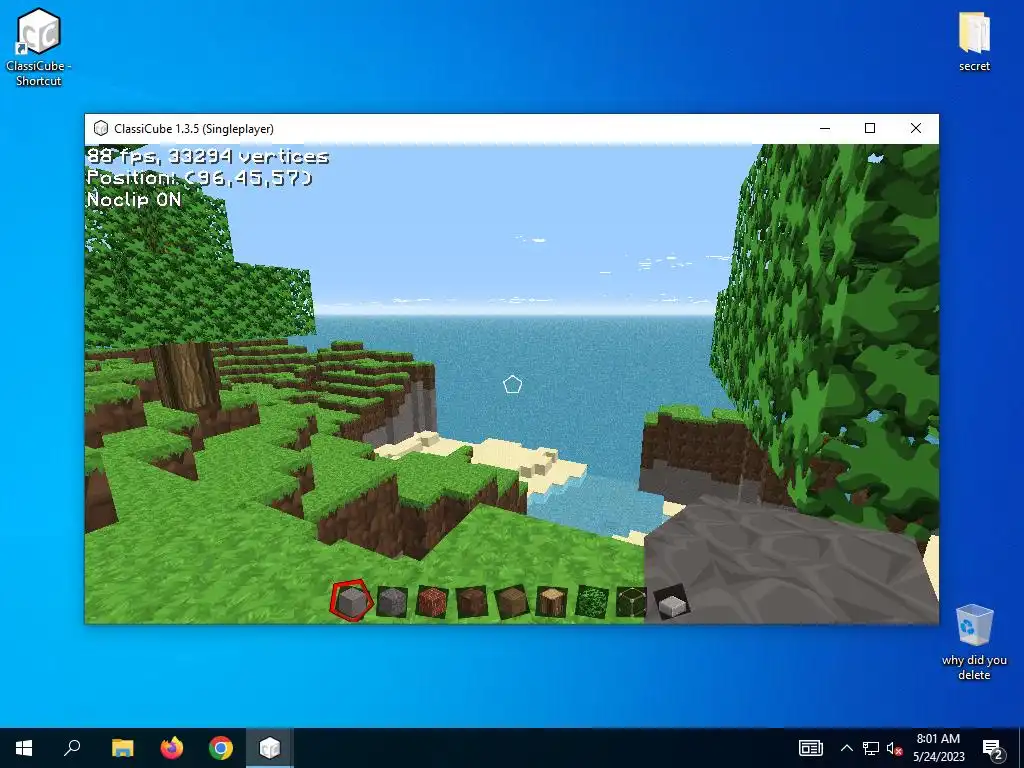Close the ClassiCube window
1024x768 pixels.
pyautogui.click(x=916, y=129)
